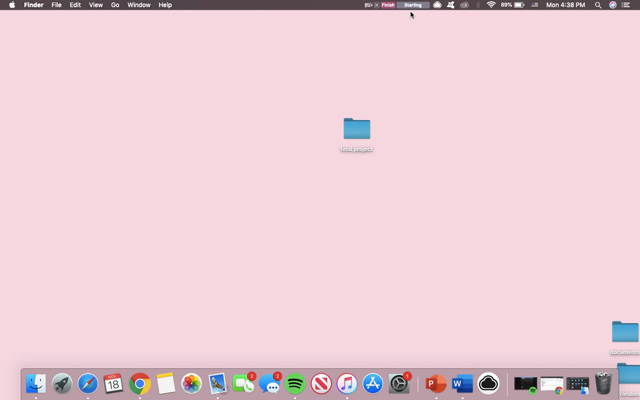Open the Spotify app in Dock

coord(295,383)
